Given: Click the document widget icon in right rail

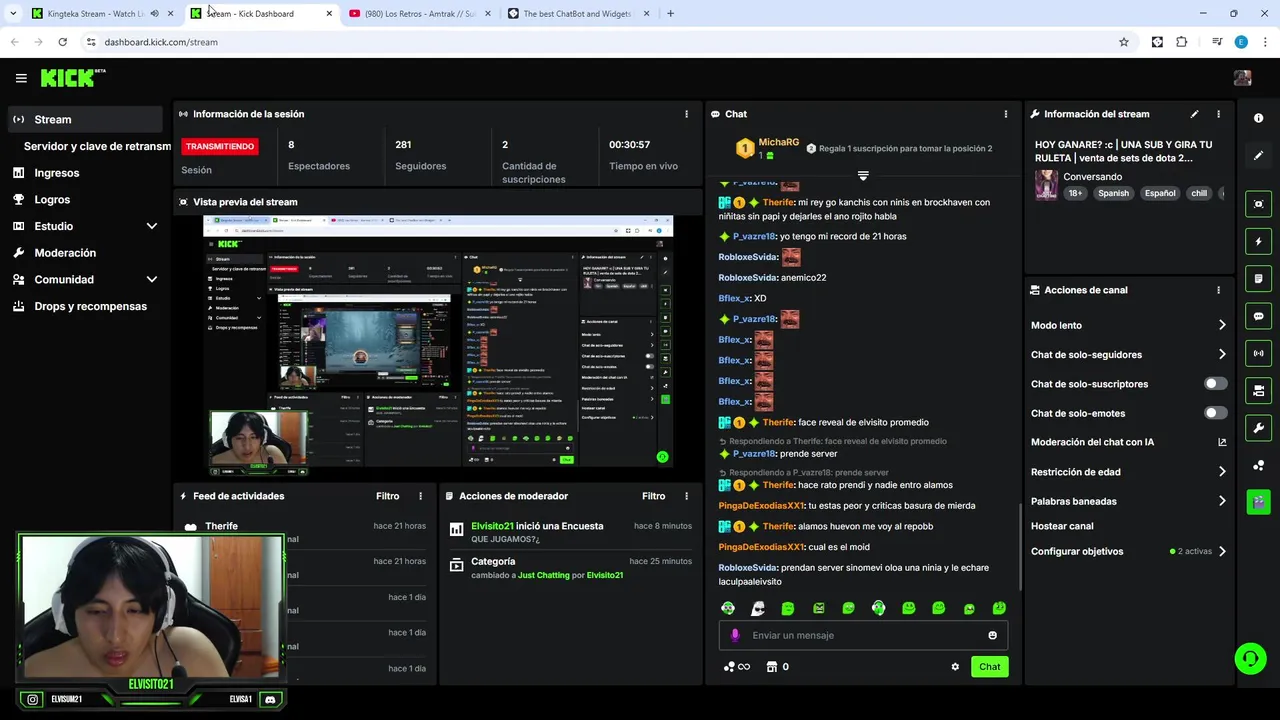Looking at the screenshot, I should tap(1258, 278).
